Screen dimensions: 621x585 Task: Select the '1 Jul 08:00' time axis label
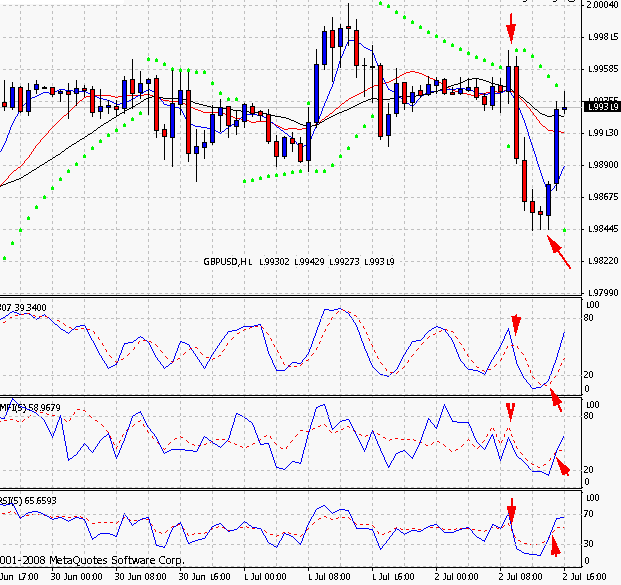(329, 577)
